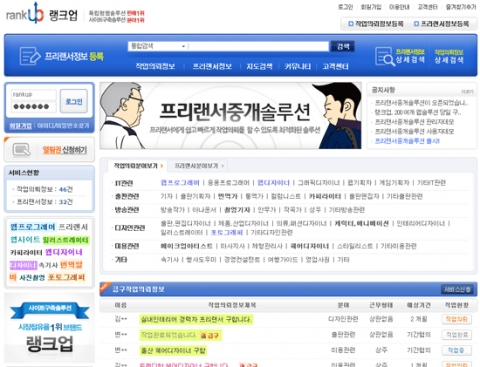Click the 사이트구축솔루션 랭크업 side banner
This screenshot has width=480, height=367.
[x=49, y=328]
